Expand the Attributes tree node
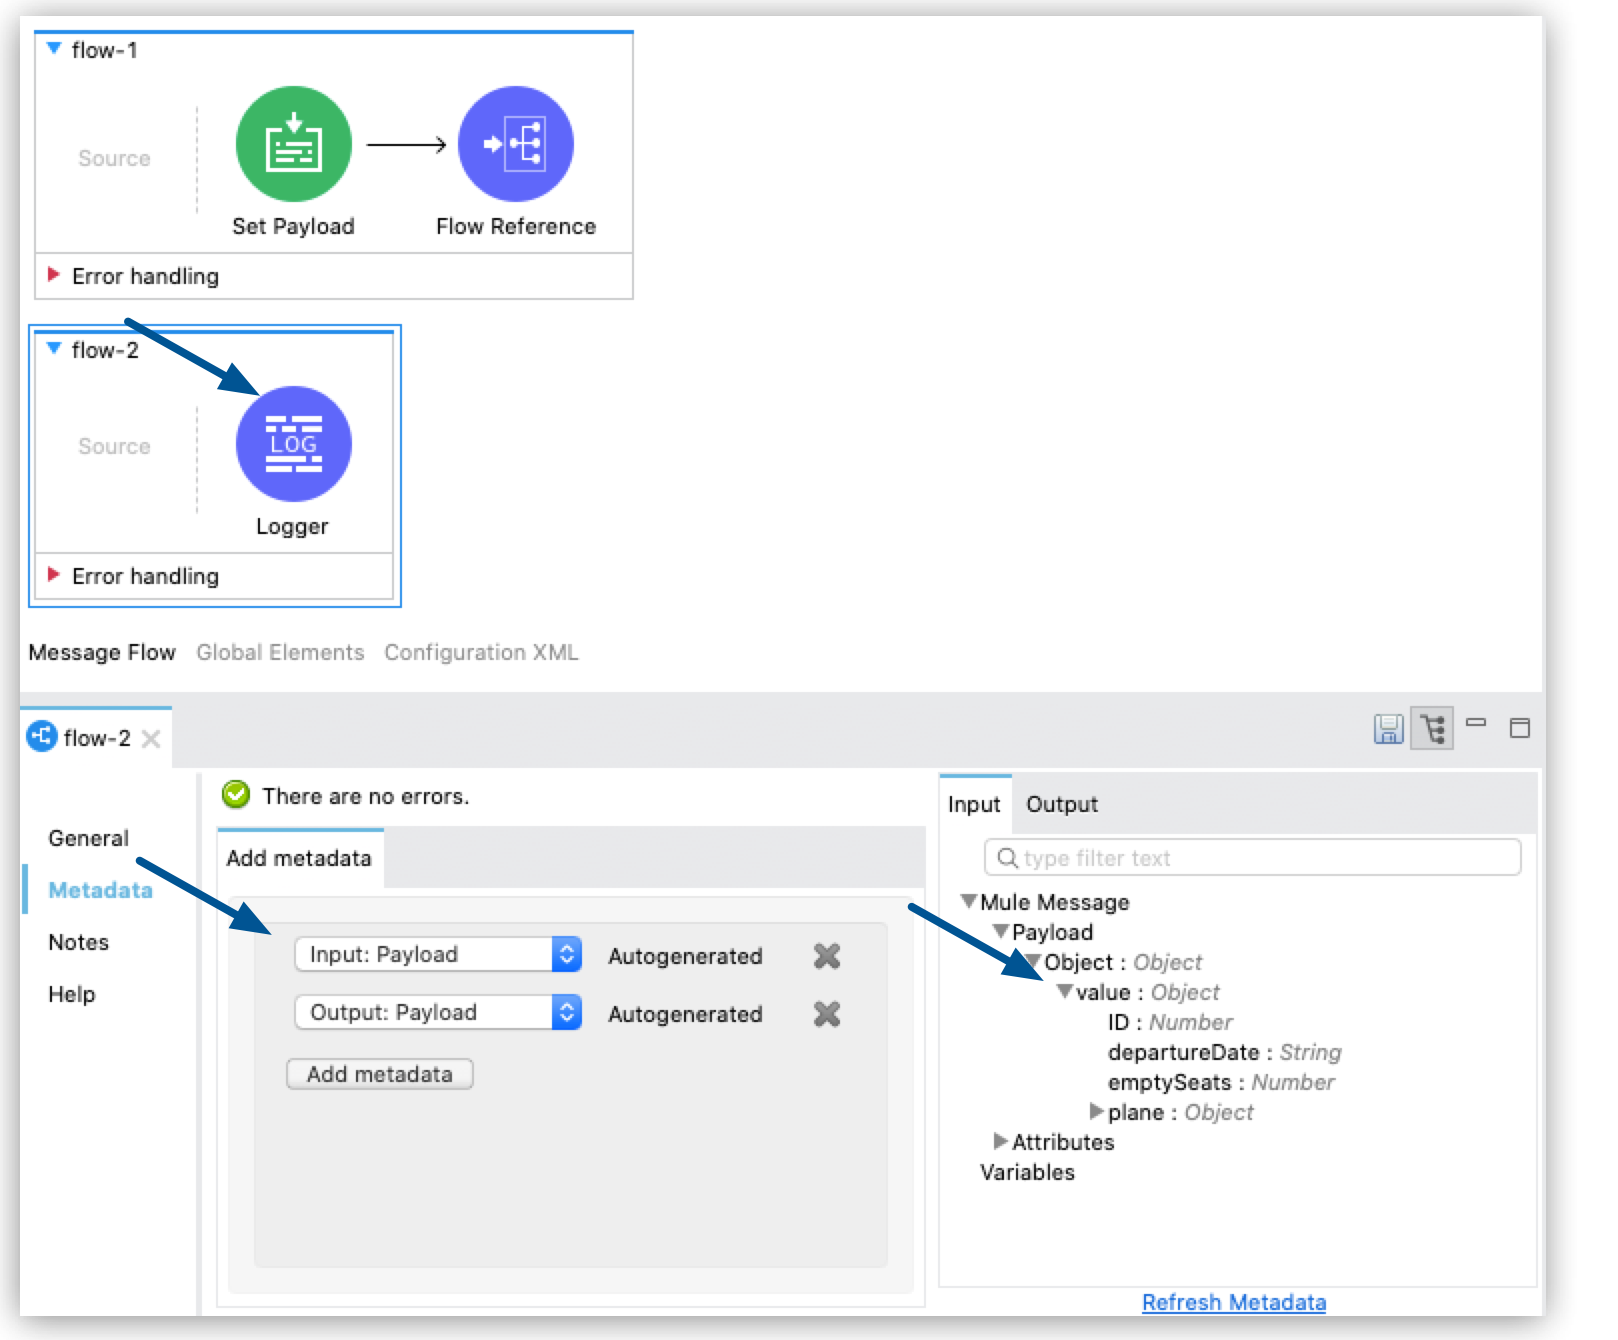Image resolution: width=1618 pixels, height=1340 pixels. click(1000, 1142)
